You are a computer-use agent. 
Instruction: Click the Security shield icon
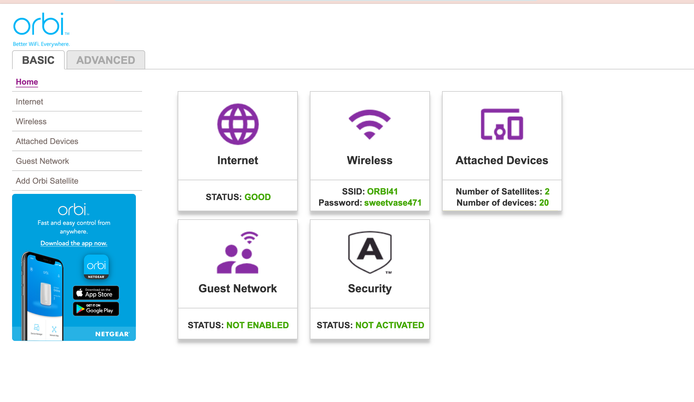[x=369, y=252]
